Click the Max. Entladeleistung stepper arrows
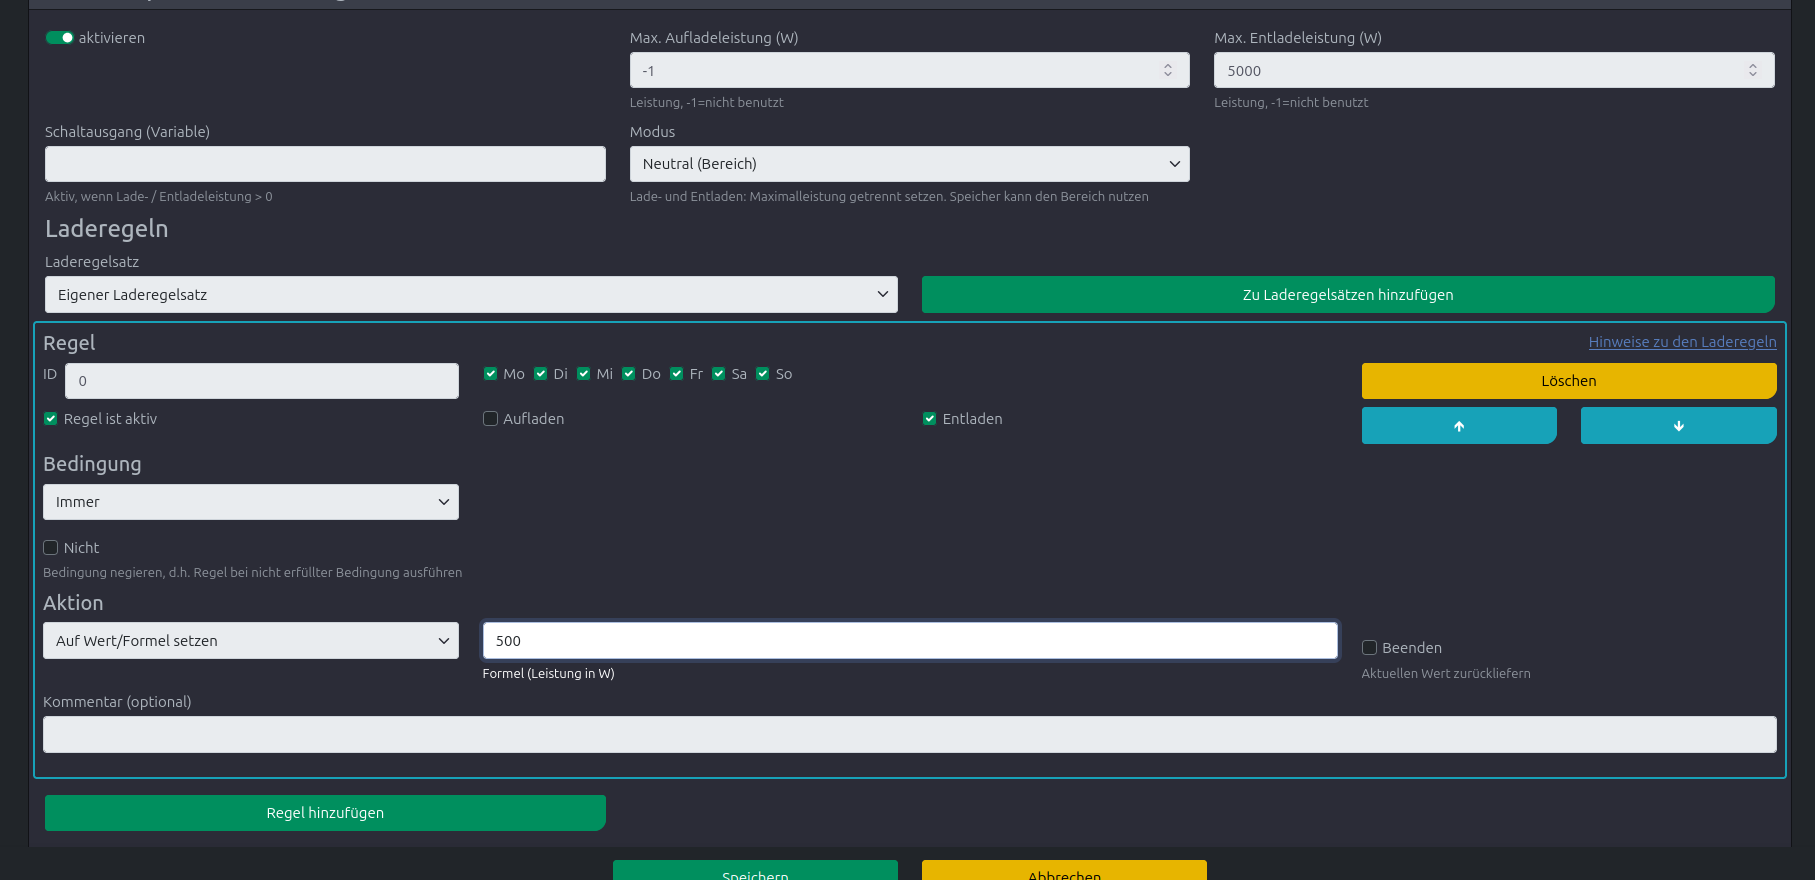Image resolution: width=1815 pixels, height=880 pixels. (x=1752, y=70)
